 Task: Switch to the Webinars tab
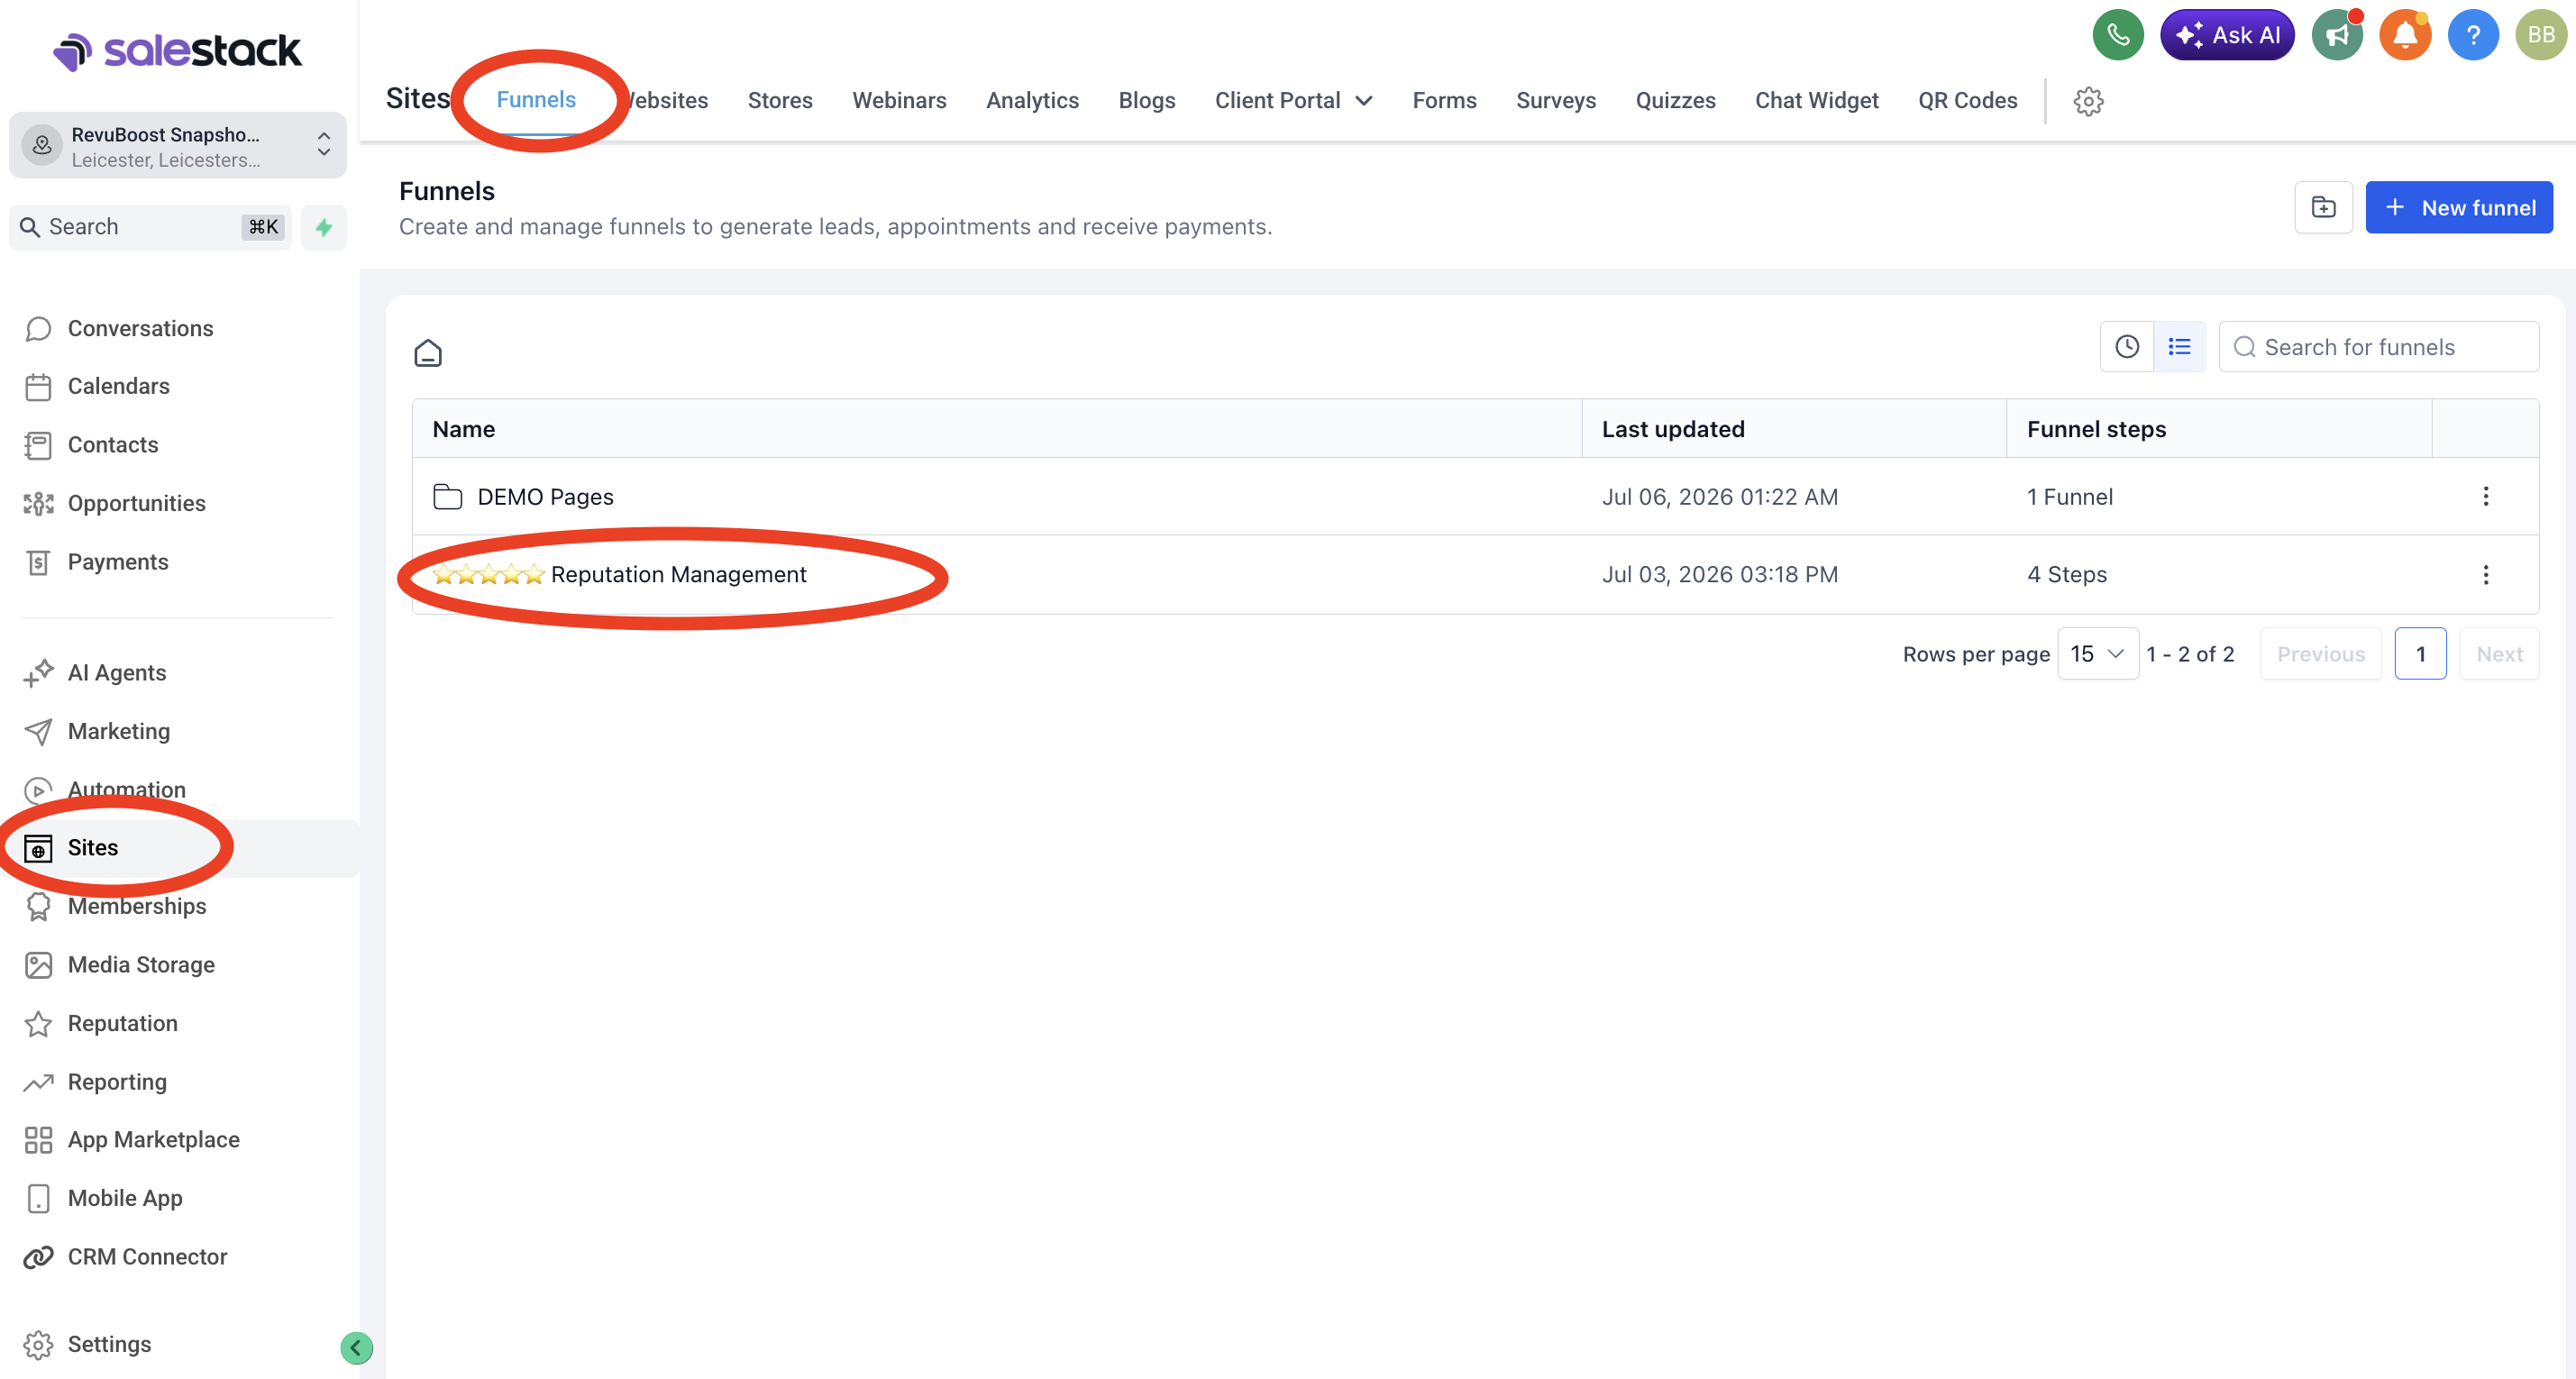coord(899,100)
